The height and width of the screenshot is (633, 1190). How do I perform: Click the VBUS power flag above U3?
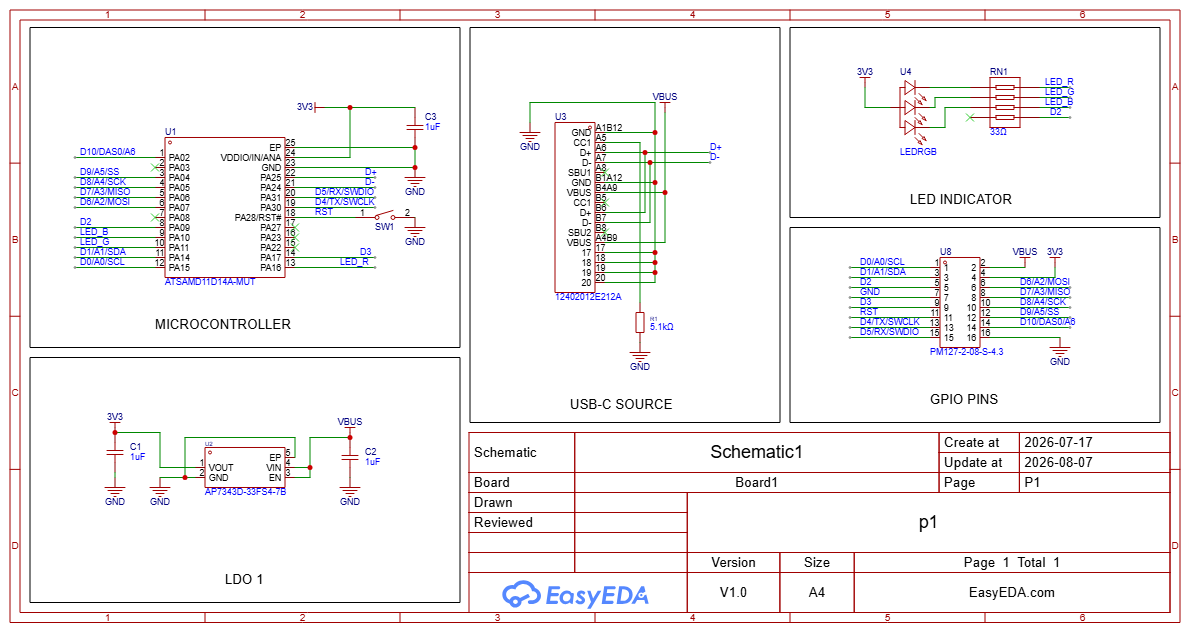(x=665, y=100)
